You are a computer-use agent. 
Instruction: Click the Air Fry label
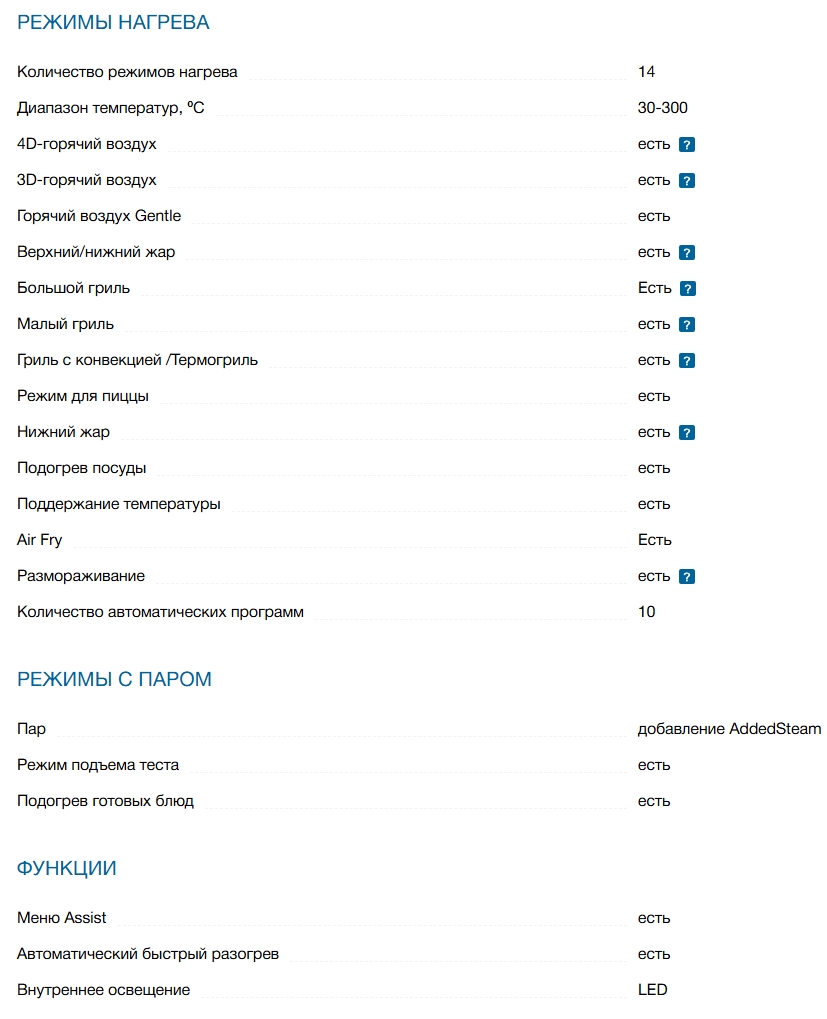39,540
